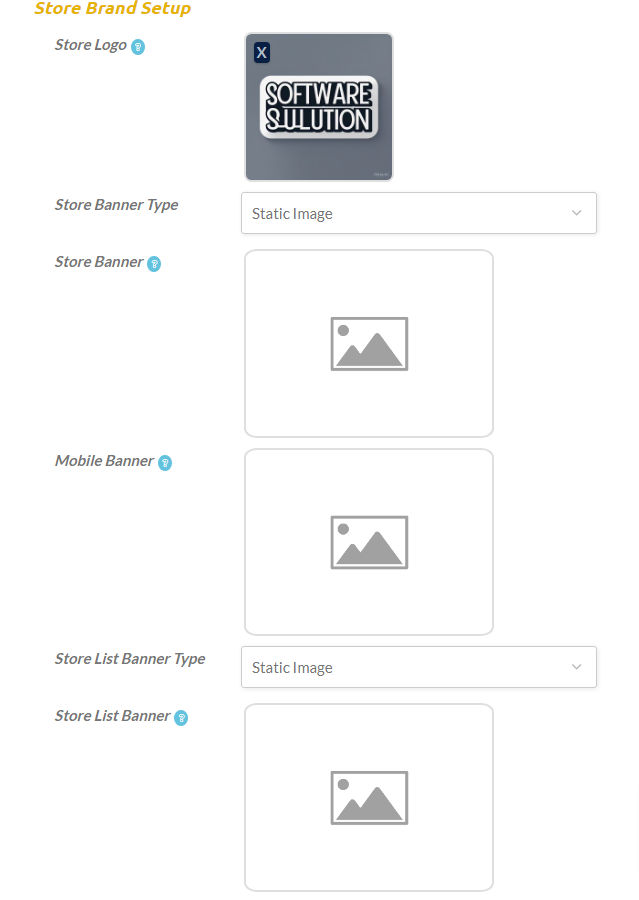Choose a file for the Mobile Banner area
639x900 pixels.
[x=369, y=542]
